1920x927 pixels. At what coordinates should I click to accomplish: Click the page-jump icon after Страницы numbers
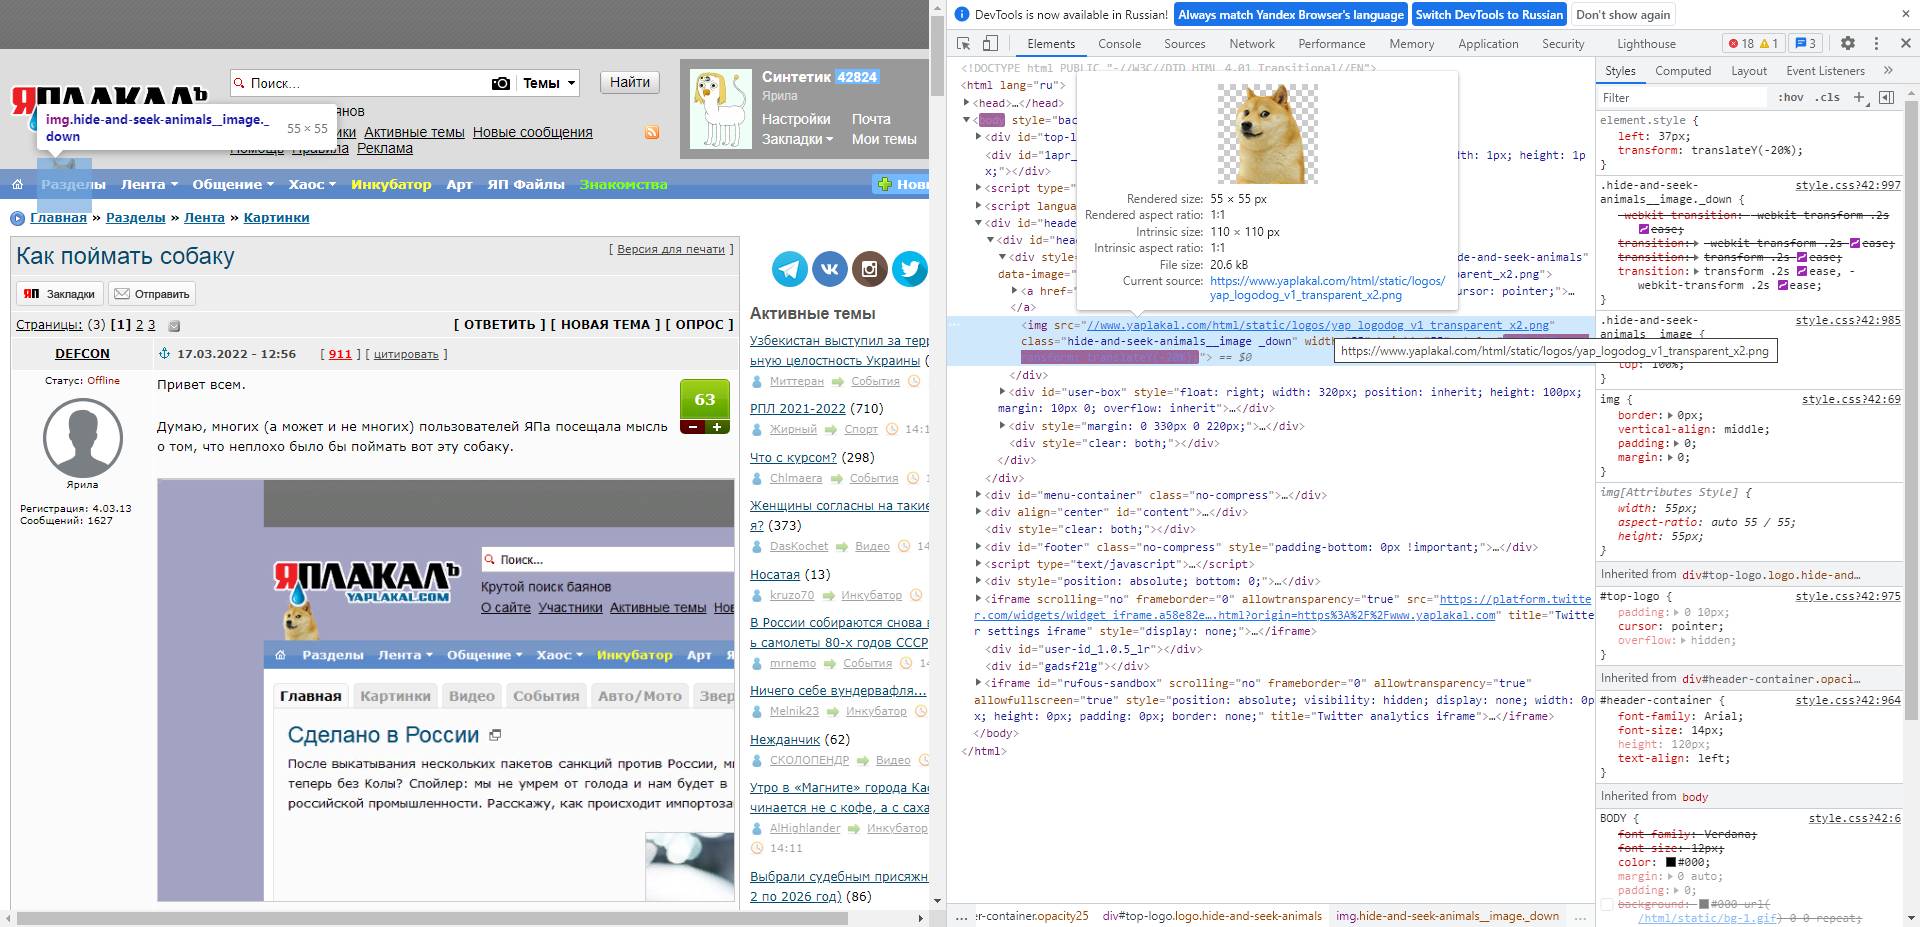coord(174,326)
